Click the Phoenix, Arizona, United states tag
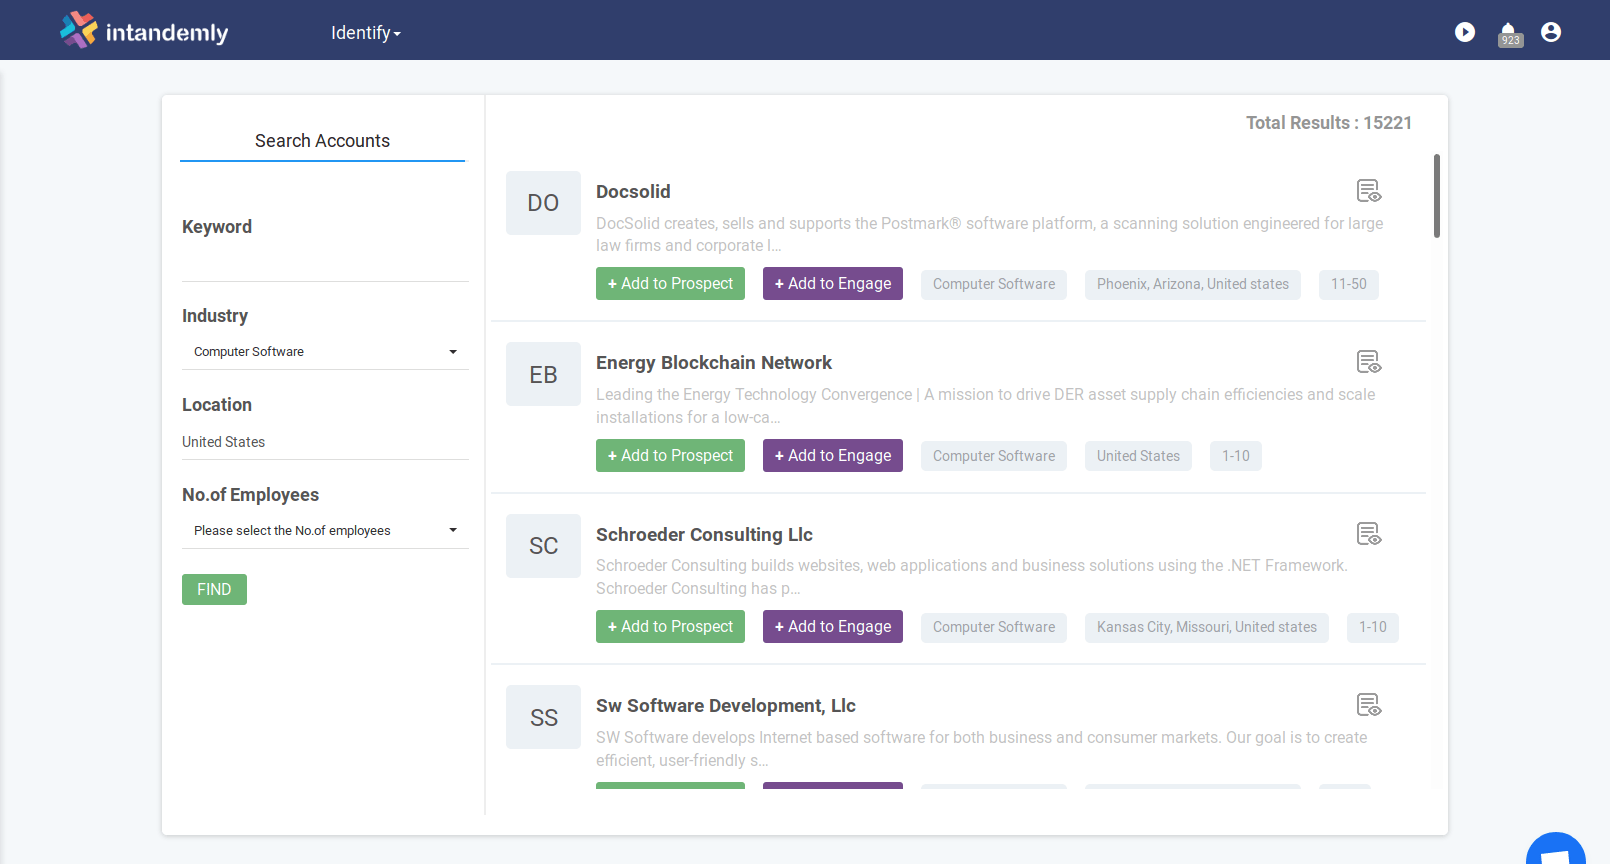 [1193, 285]
